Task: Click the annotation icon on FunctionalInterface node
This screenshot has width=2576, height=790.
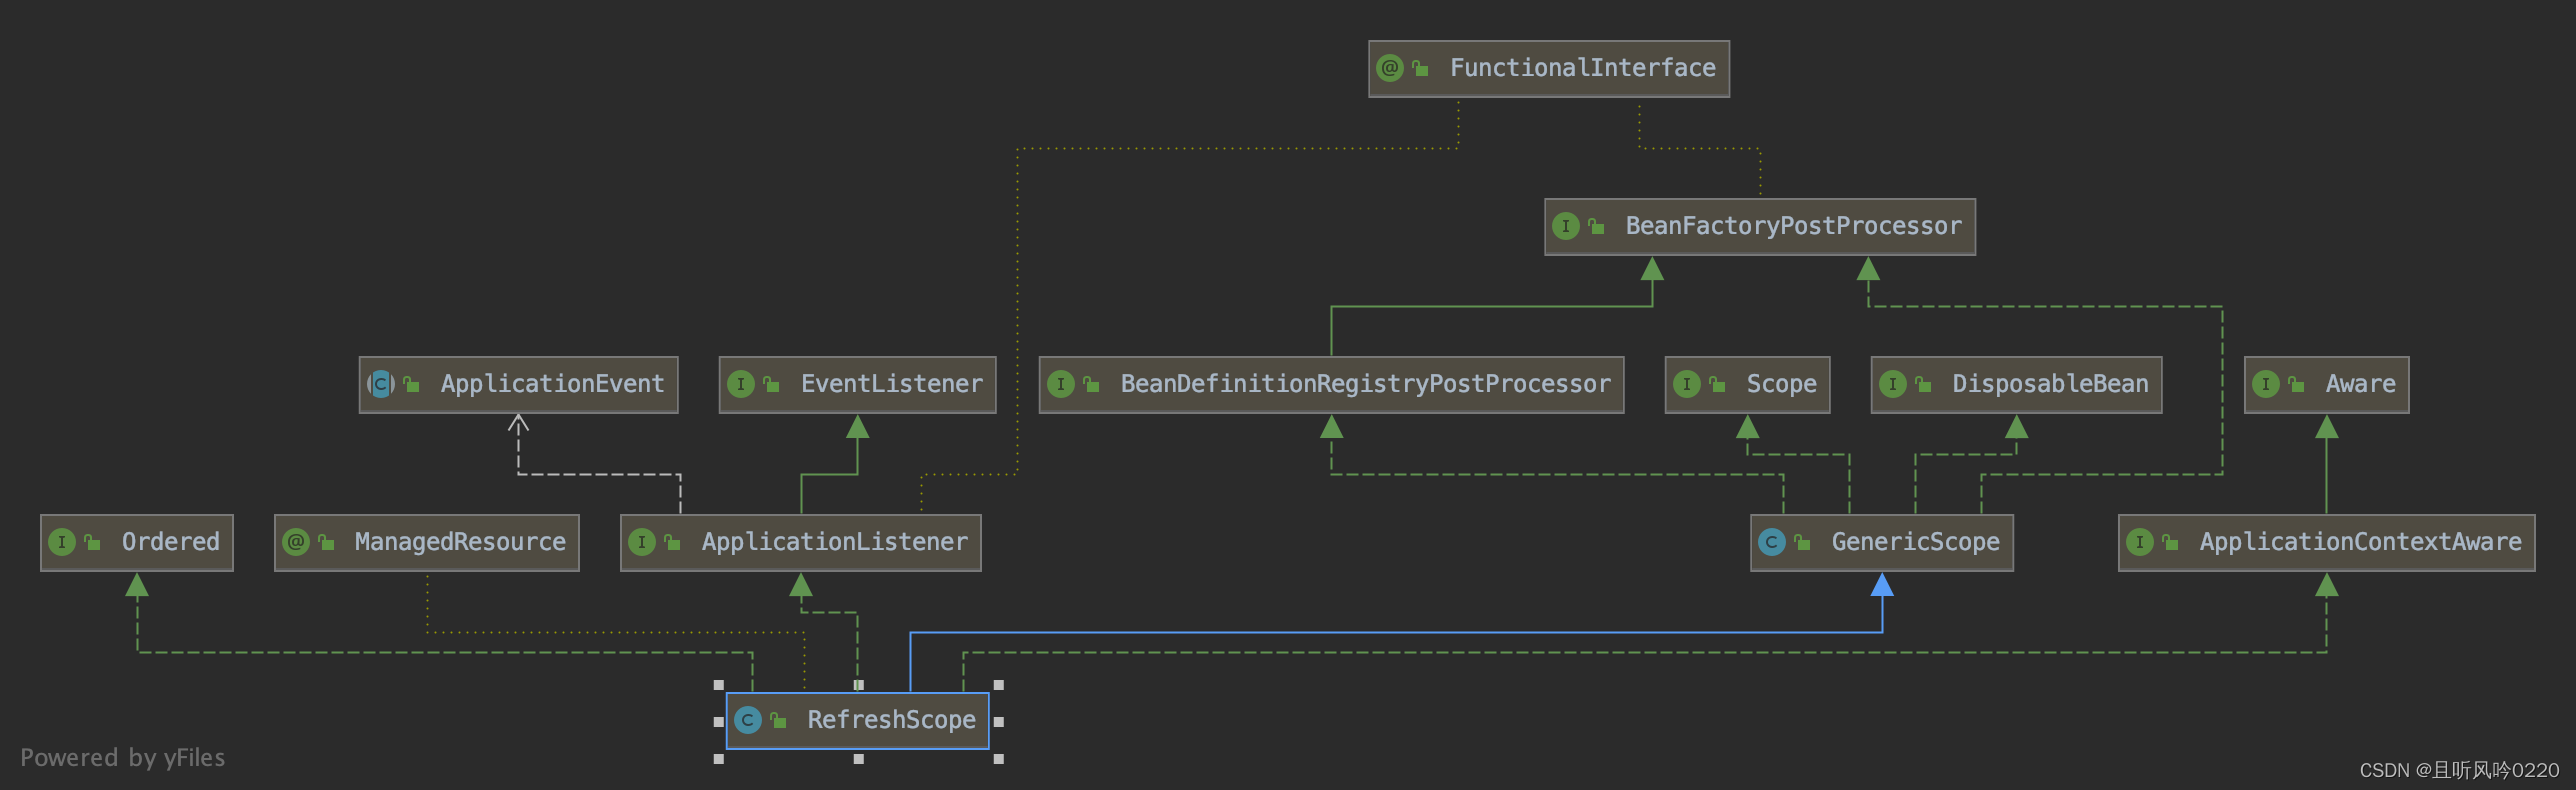Action: pos(1390,68)
